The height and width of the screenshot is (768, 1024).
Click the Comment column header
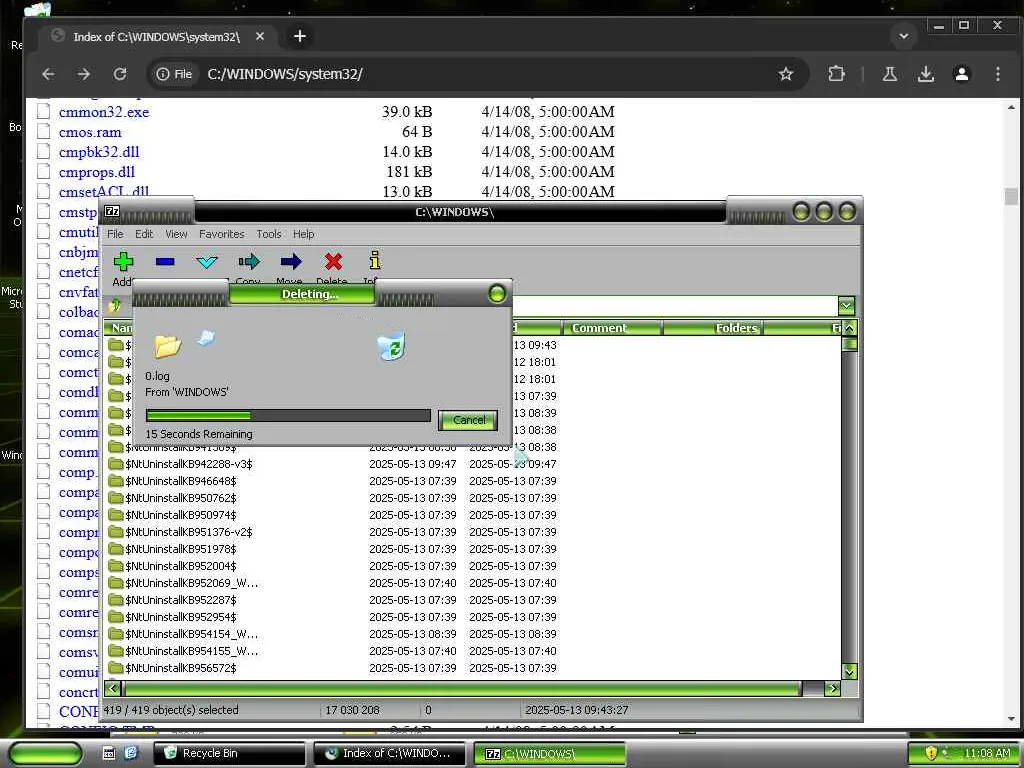pos(611,328)
